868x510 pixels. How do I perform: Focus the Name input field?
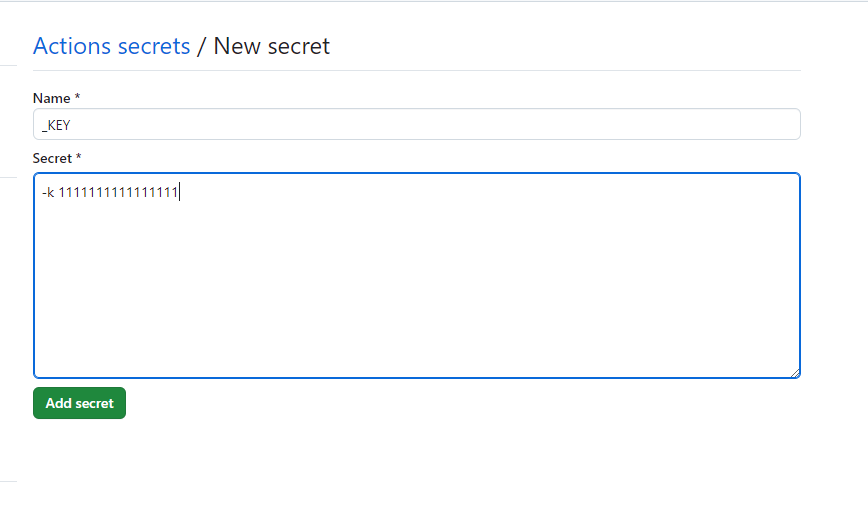pos(417,124)
